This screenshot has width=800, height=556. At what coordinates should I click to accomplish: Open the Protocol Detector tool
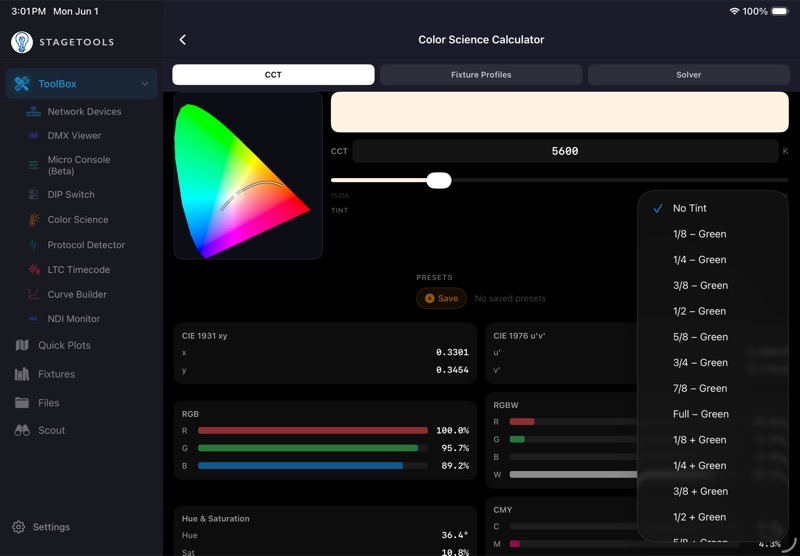(82, 245)
